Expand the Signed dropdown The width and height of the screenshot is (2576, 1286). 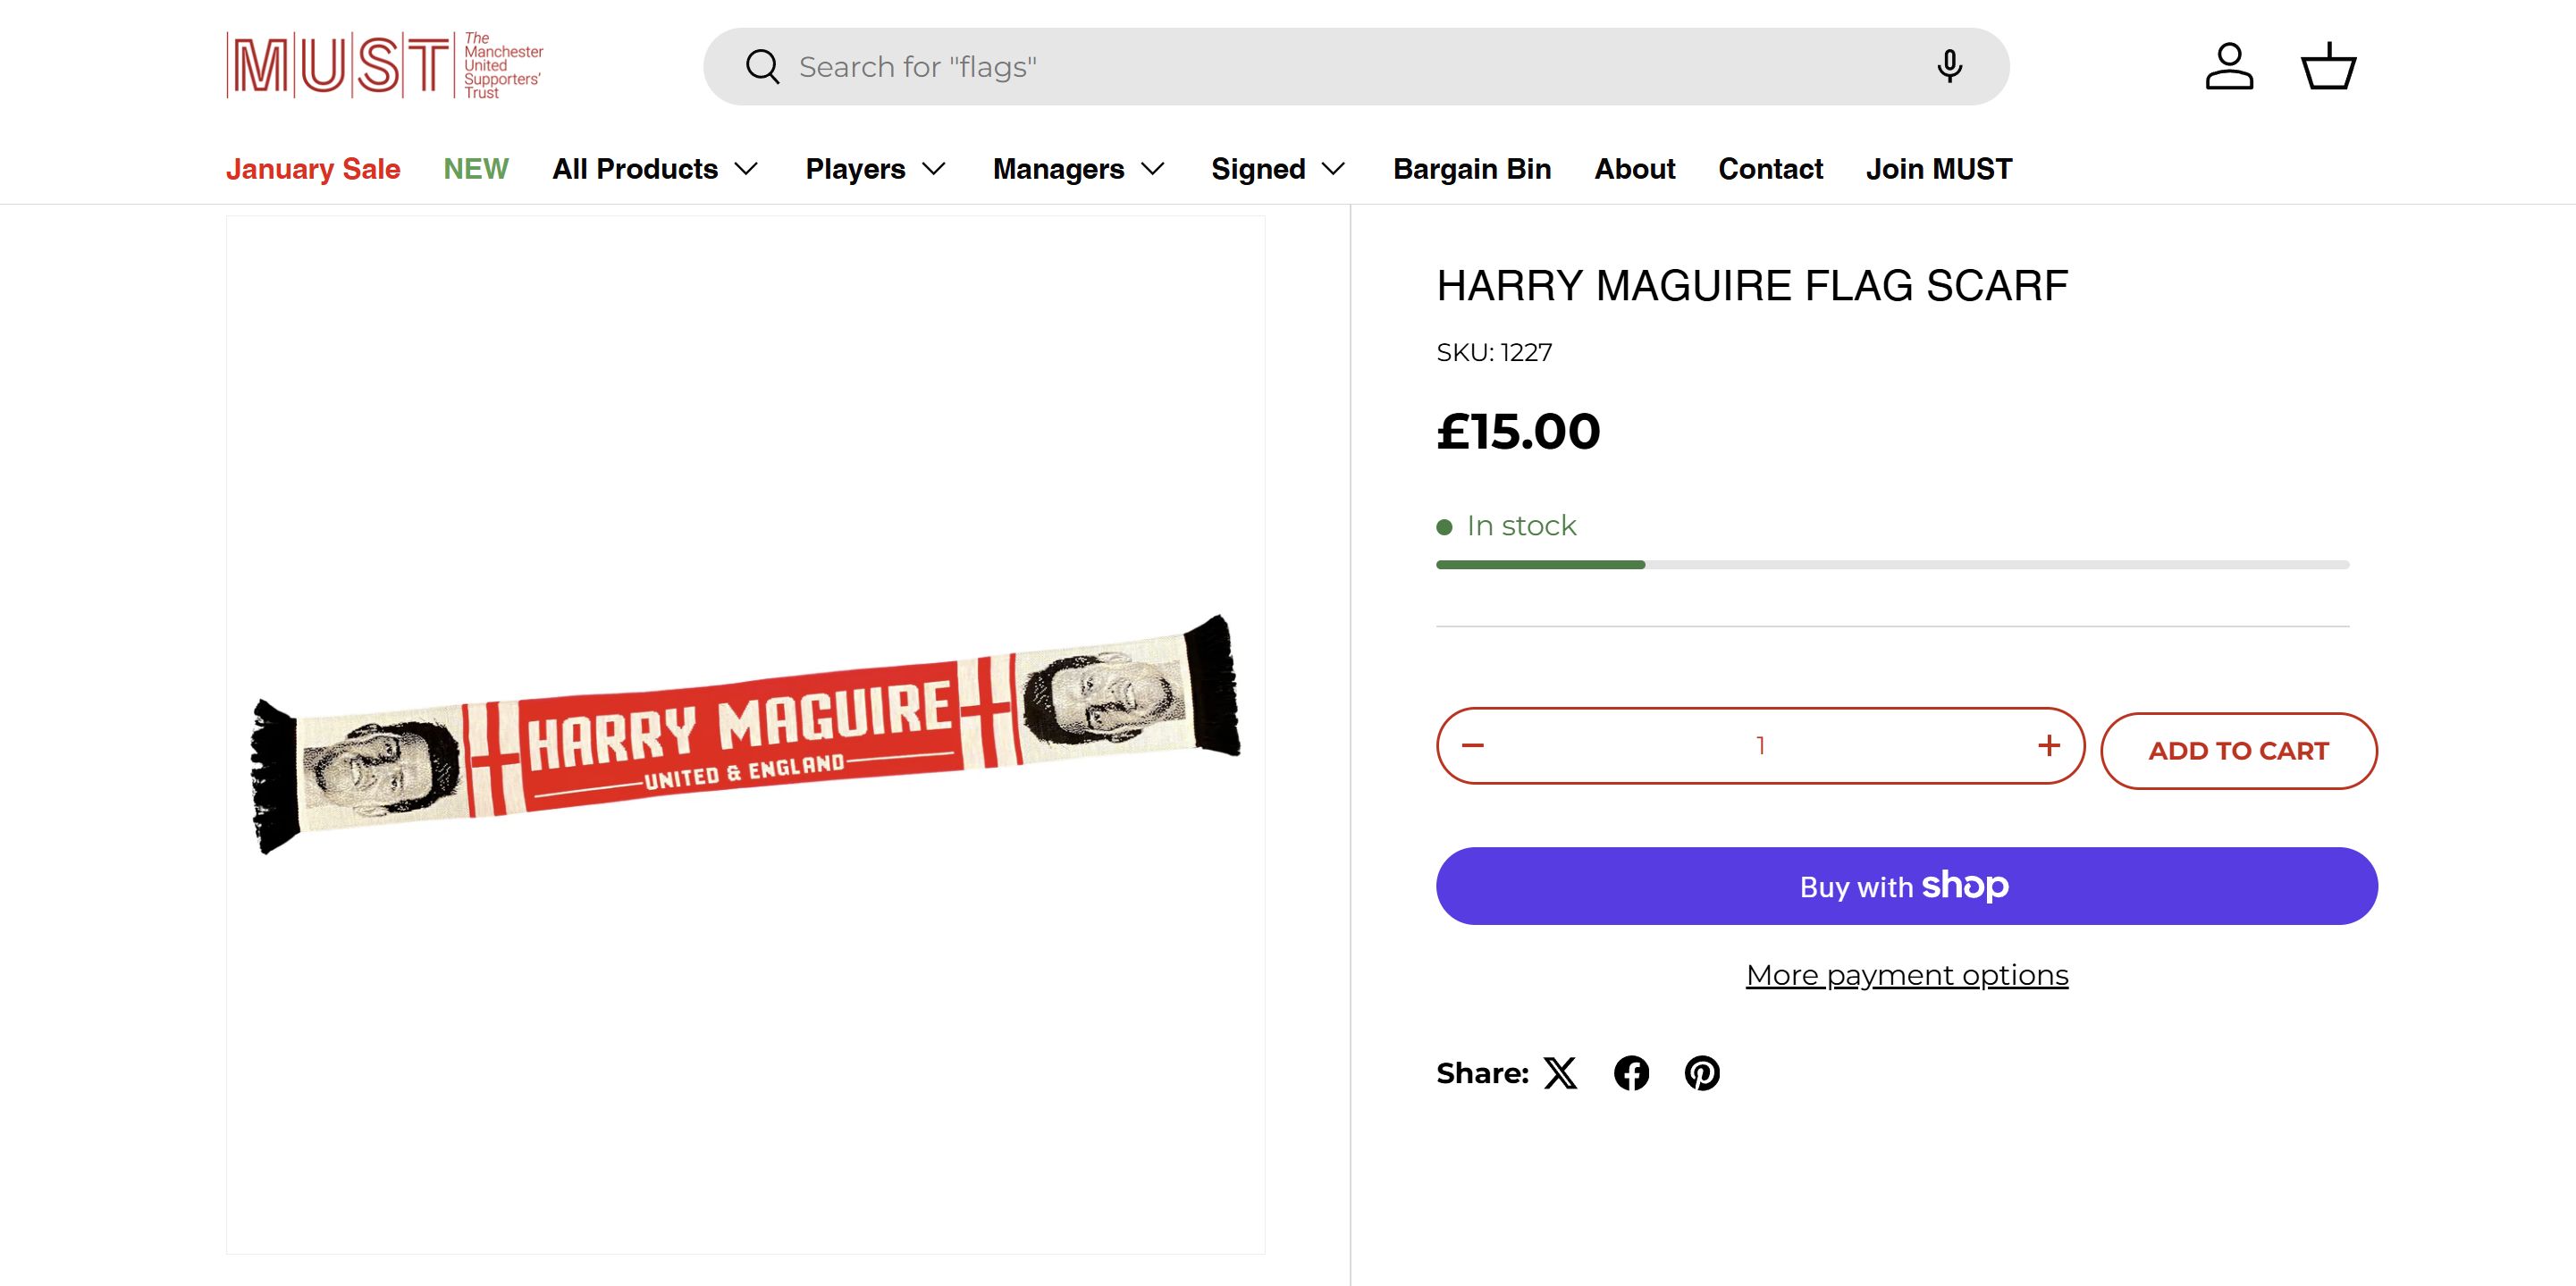[x=1278, y=169]
